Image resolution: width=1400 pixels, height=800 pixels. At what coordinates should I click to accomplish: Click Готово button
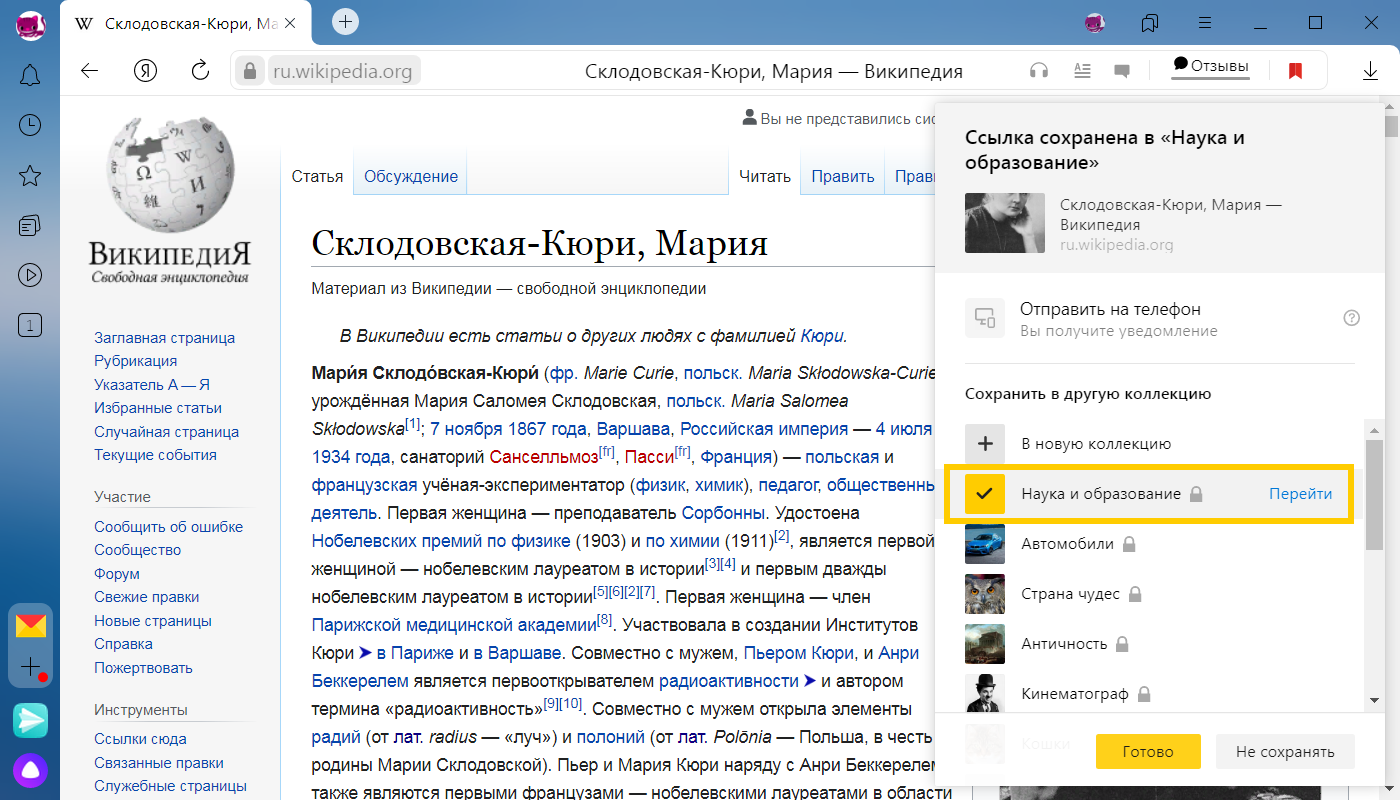(x=1147, y=751)
